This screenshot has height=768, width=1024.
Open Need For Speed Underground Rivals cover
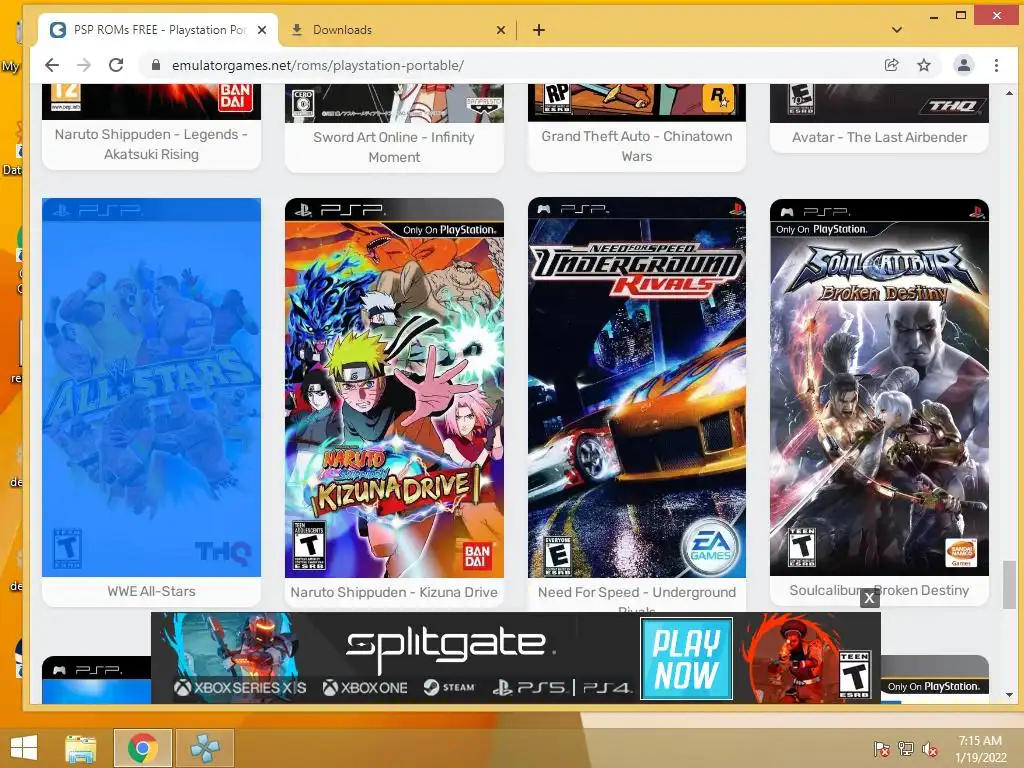click(637, 388)
